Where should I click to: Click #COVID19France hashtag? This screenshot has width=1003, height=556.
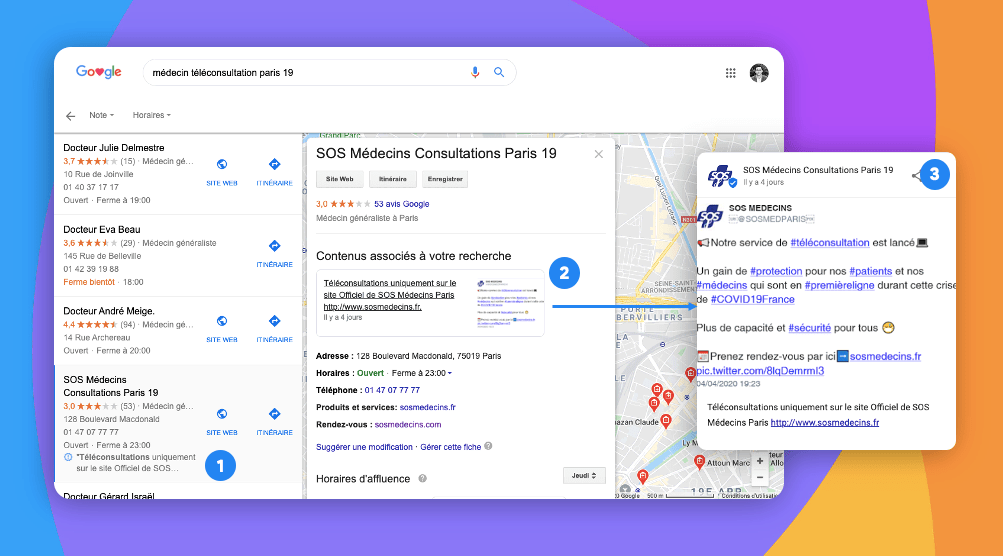[x=752, y=299]
